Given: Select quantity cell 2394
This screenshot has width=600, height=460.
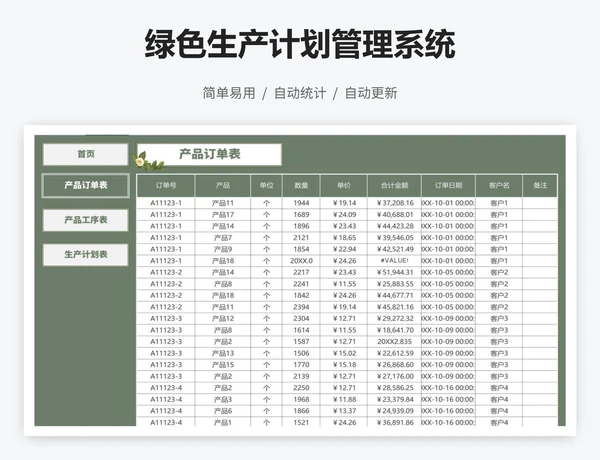Looking at the screenshot, I should pos(301,307).
